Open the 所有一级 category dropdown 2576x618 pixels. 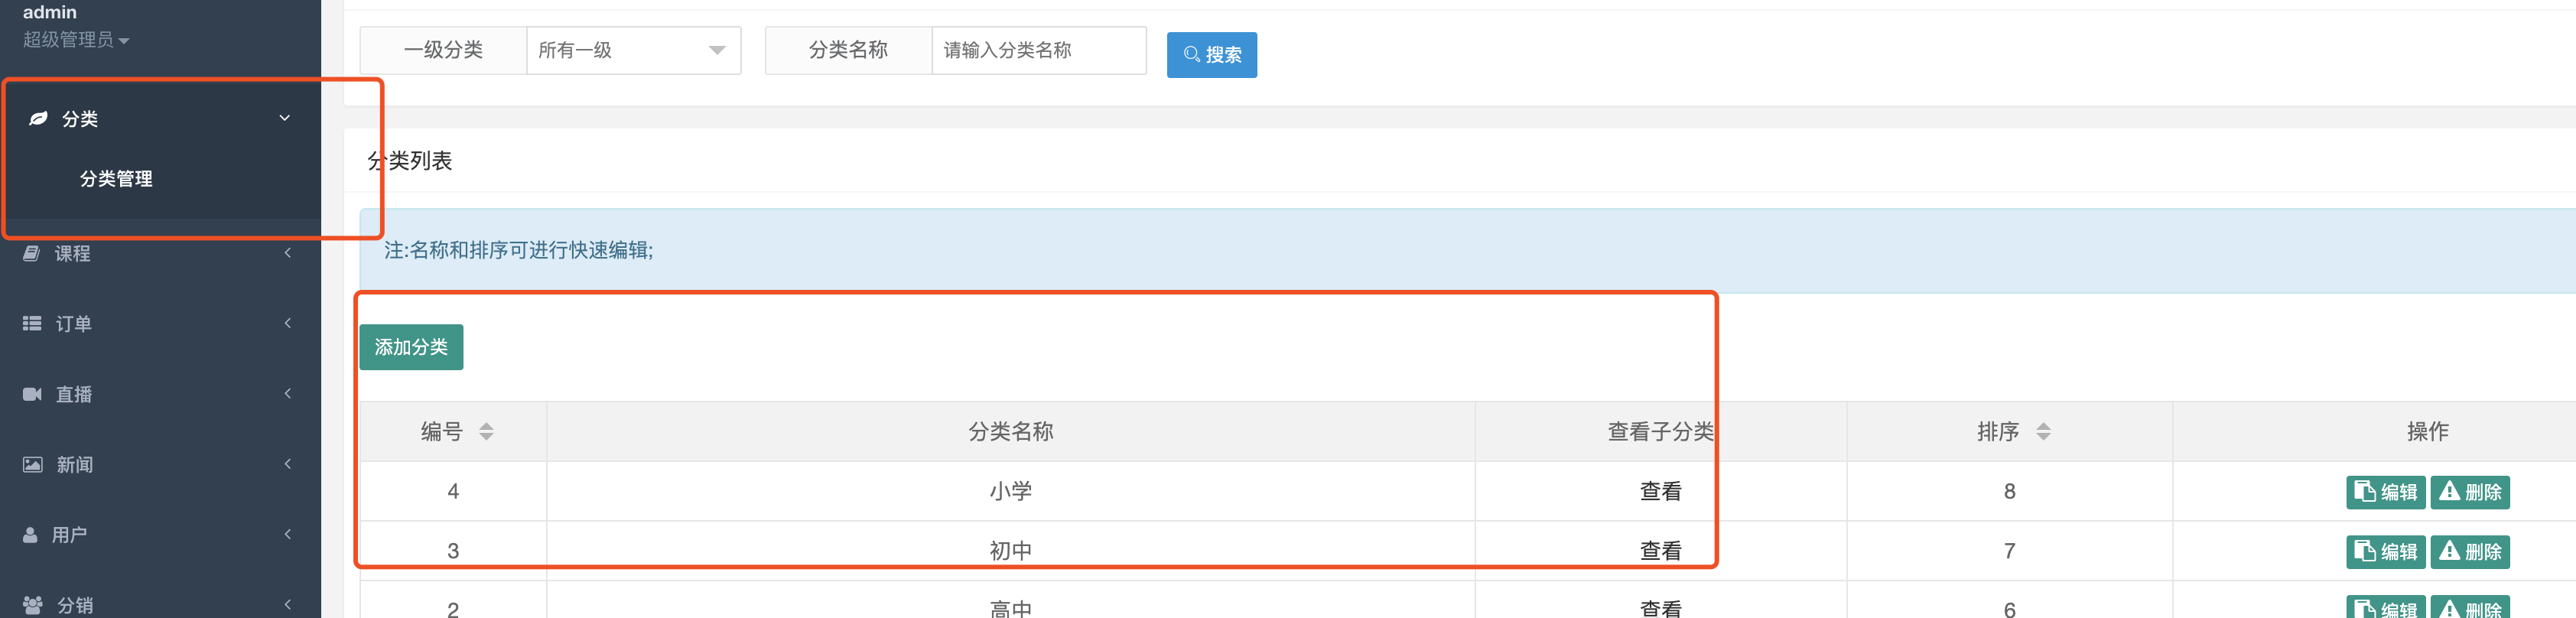(634, 50)
